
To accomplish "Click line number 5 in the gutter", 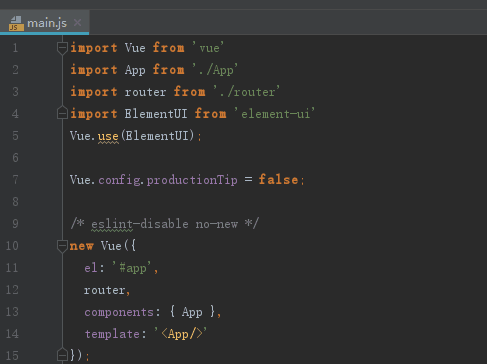I will [x=15, y=136].
